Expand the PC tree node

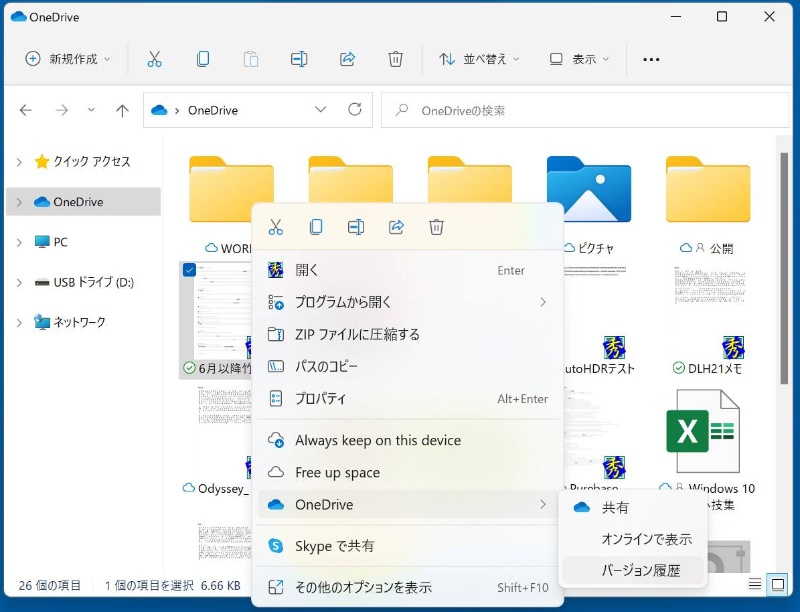tap(19, 242)
